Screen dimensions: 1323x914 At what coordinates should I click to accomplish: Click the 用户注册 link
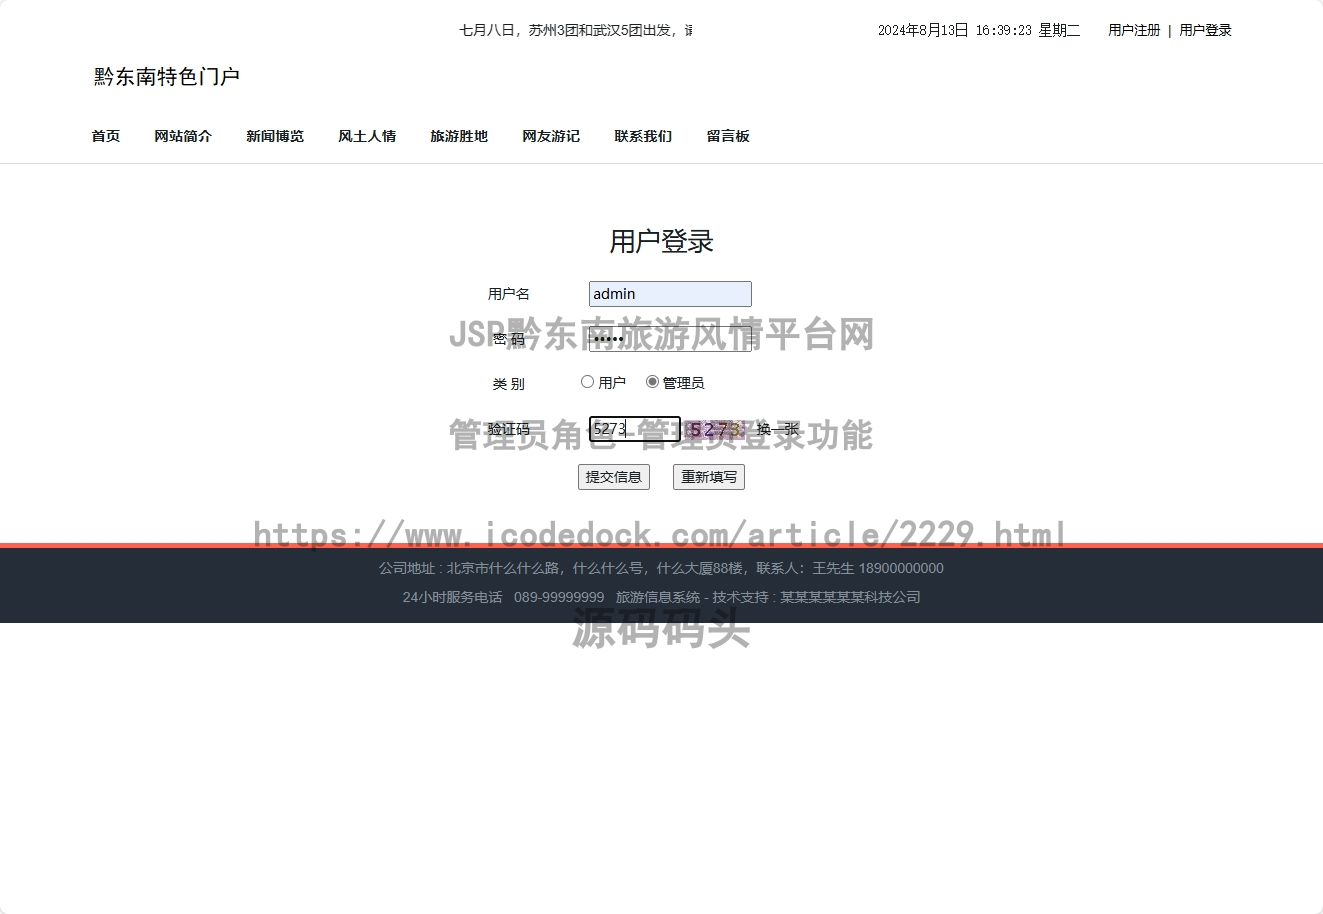coord(1134,30)
